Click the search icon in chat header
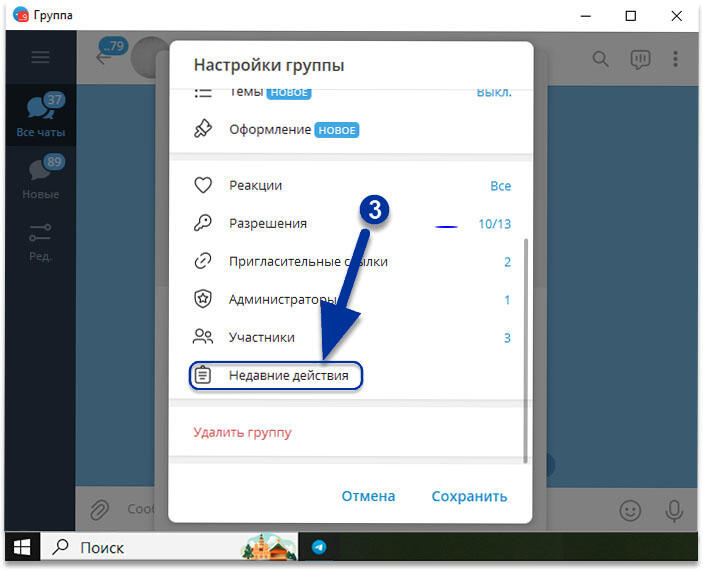The image size is (703, 570). tap(601, 58)
